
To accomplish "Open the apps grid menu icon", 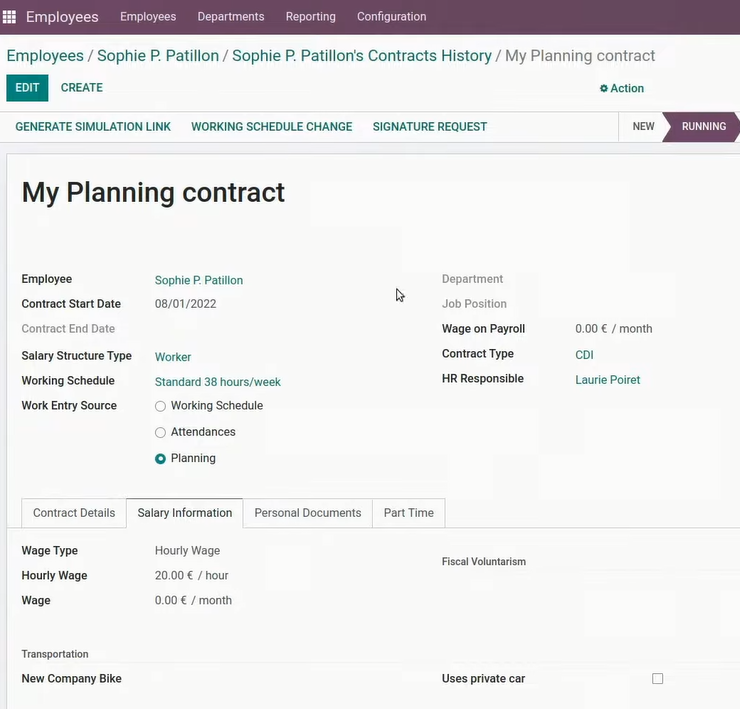I will pos(9,17).
